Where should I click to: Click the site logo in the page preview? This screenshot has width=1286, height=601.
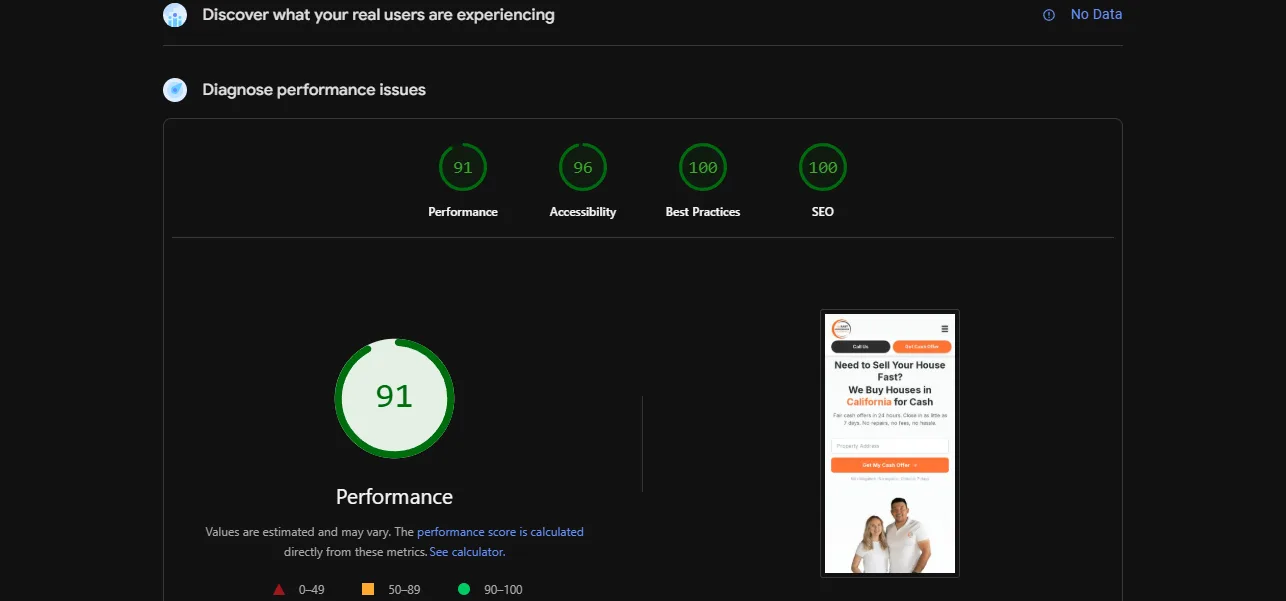841,328
